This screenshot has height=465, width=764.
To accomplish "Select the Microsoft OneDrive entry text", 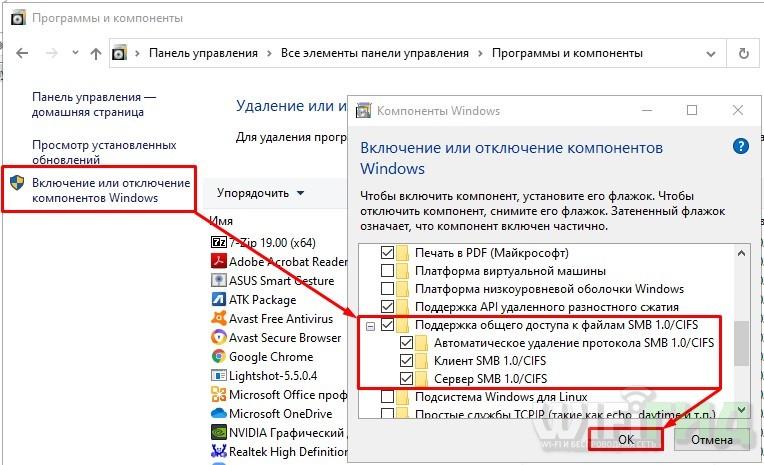I will point(281,414).
